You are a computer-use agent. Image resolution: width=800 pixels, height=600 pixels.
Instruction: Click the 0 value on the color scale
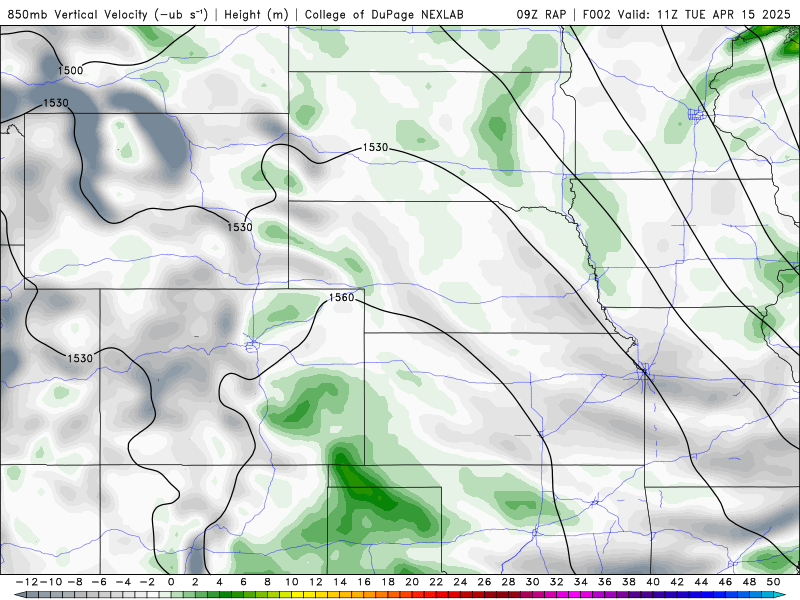(x=171, y=582)
